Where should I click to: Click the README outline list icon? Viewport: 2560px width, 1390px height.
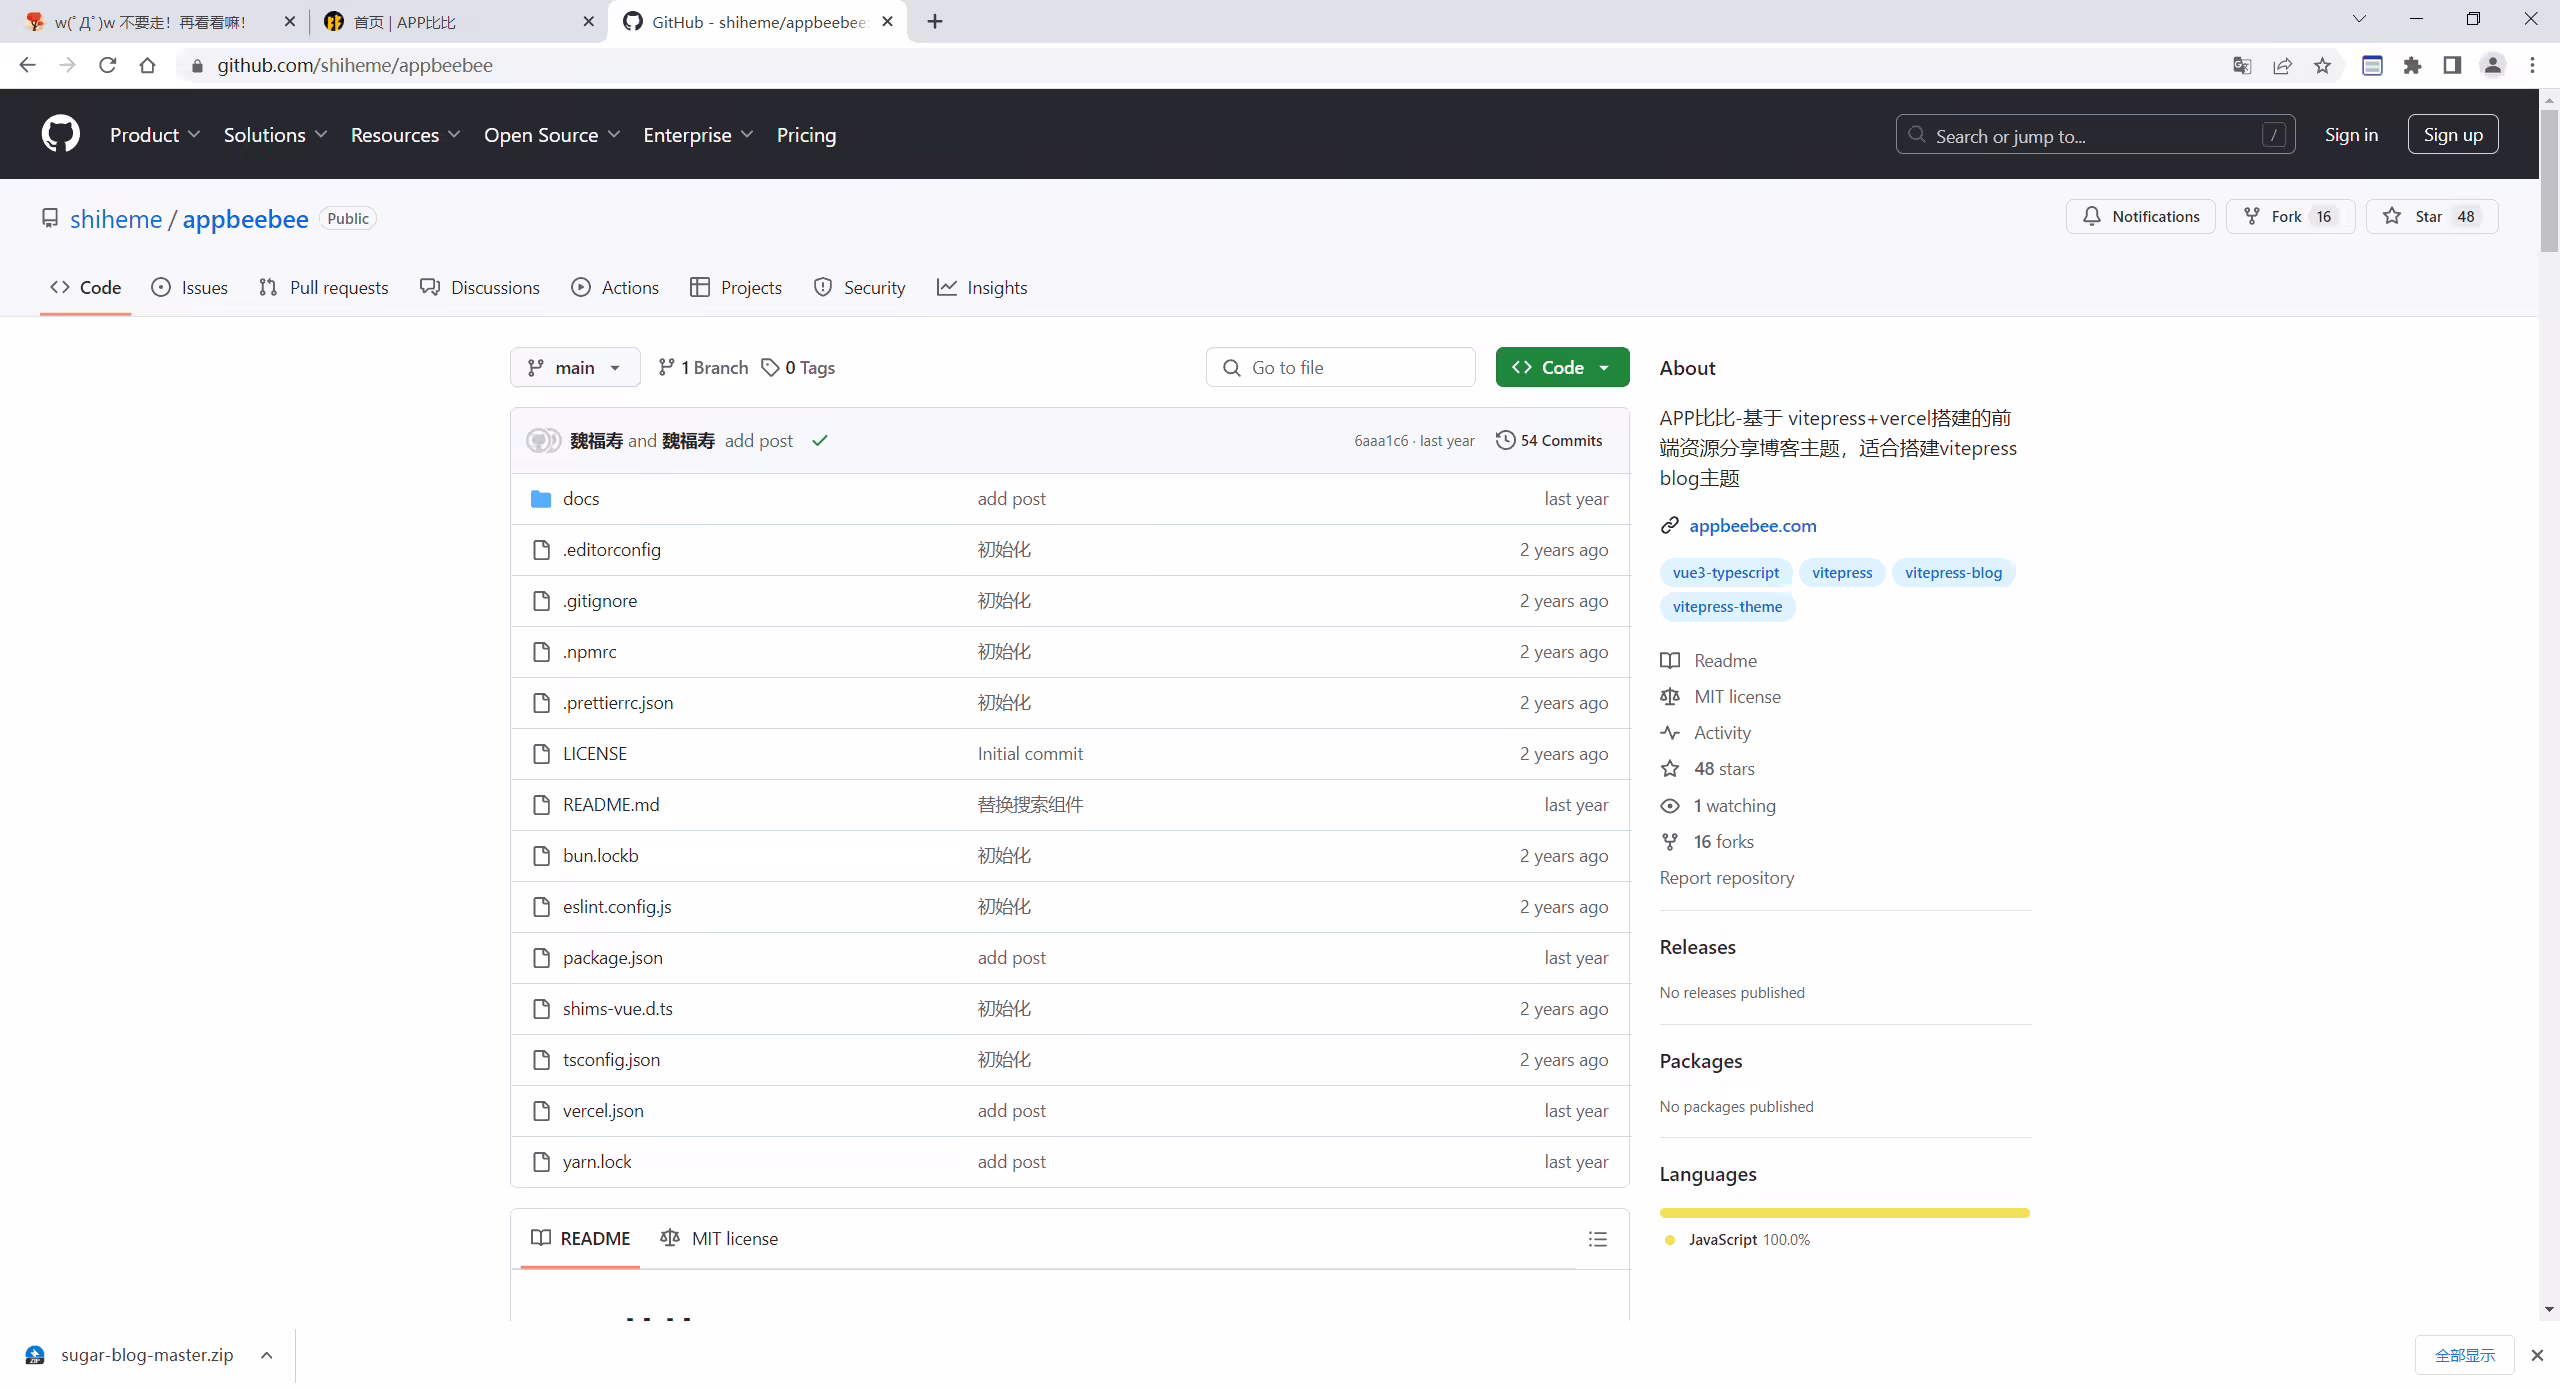point(1597,1239)
